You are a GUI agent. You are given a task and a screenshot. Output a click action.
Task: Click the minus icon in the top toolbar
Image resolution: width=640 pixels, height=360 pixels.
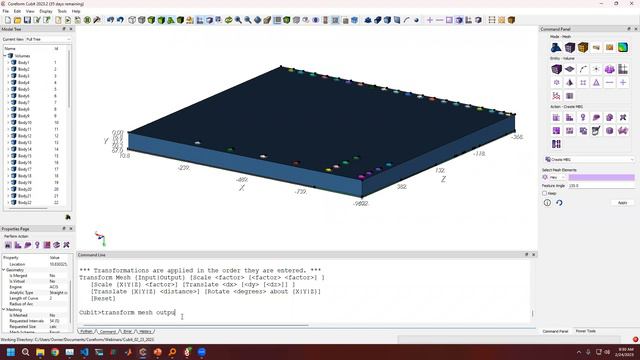coord(440,20)
